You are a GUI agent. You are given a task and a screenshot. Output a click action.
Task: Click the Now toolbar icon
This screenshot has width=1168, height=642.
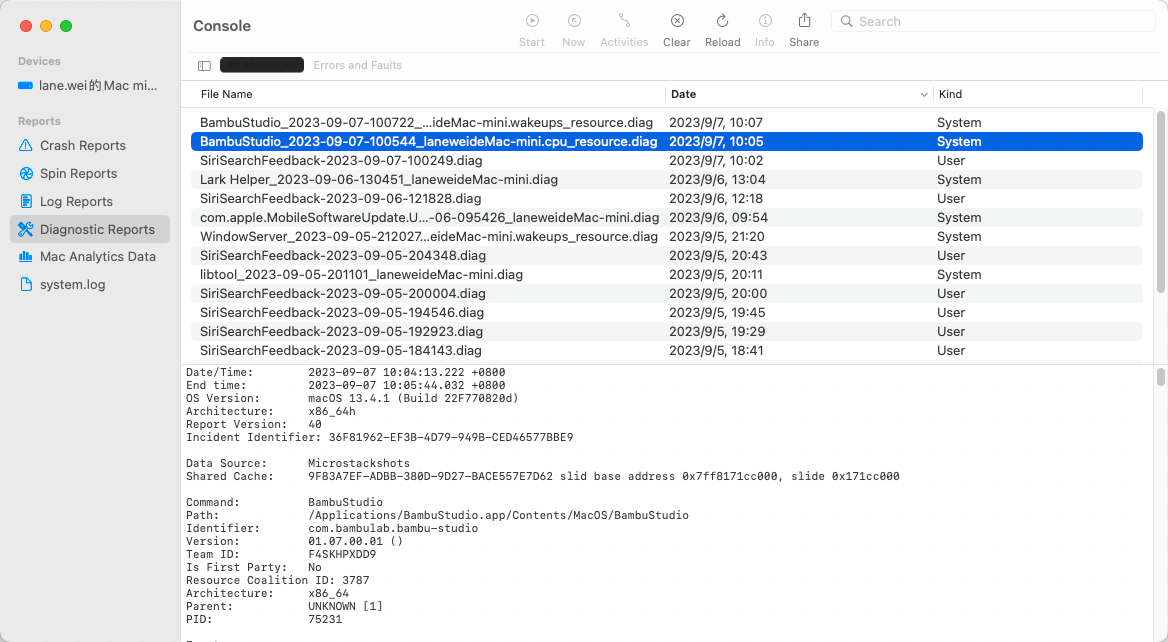pyautogui.click(x=574, y=21)
